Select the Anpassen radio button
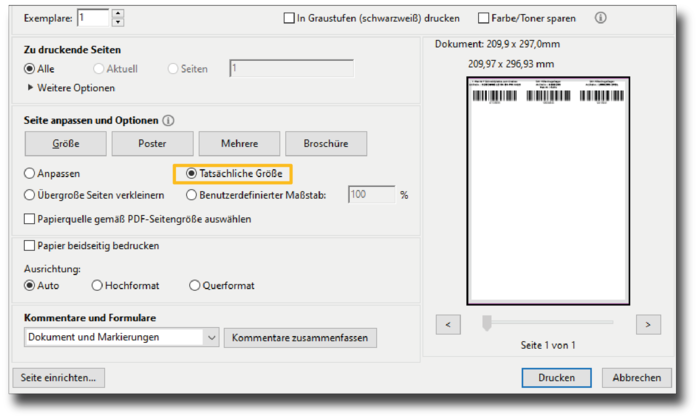 29,173
